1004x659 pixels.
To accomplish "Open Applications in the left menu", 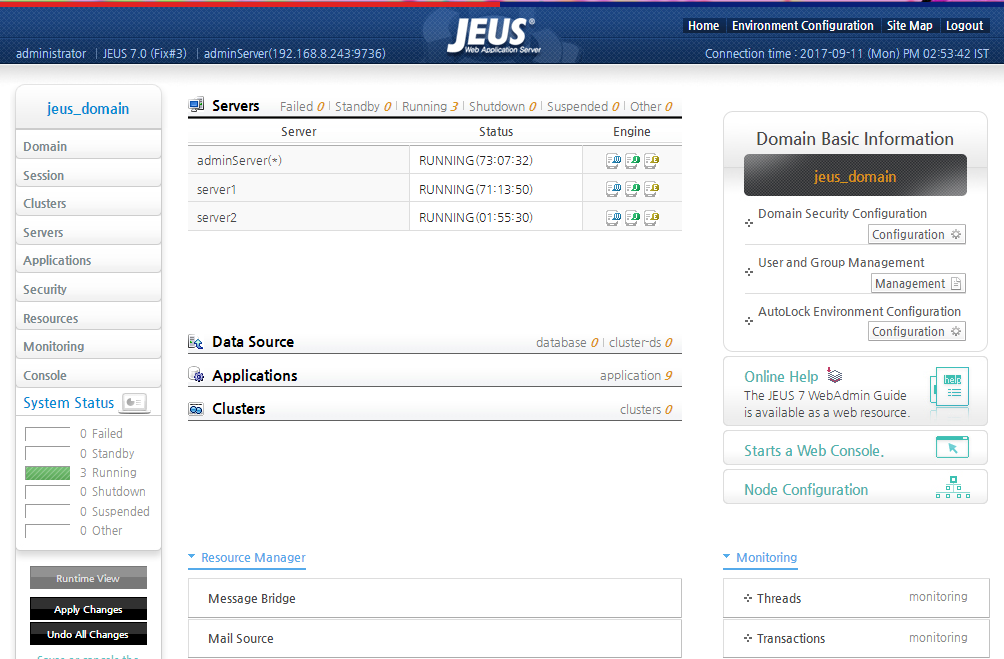I will click(88, 261).
